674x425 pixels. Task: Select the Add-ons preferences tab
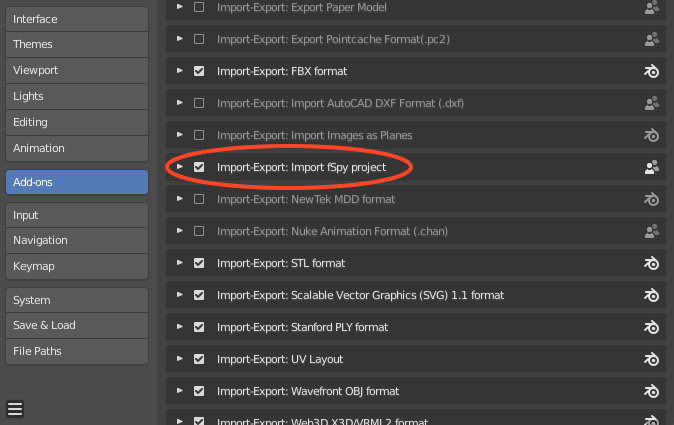tap(77, 182)
